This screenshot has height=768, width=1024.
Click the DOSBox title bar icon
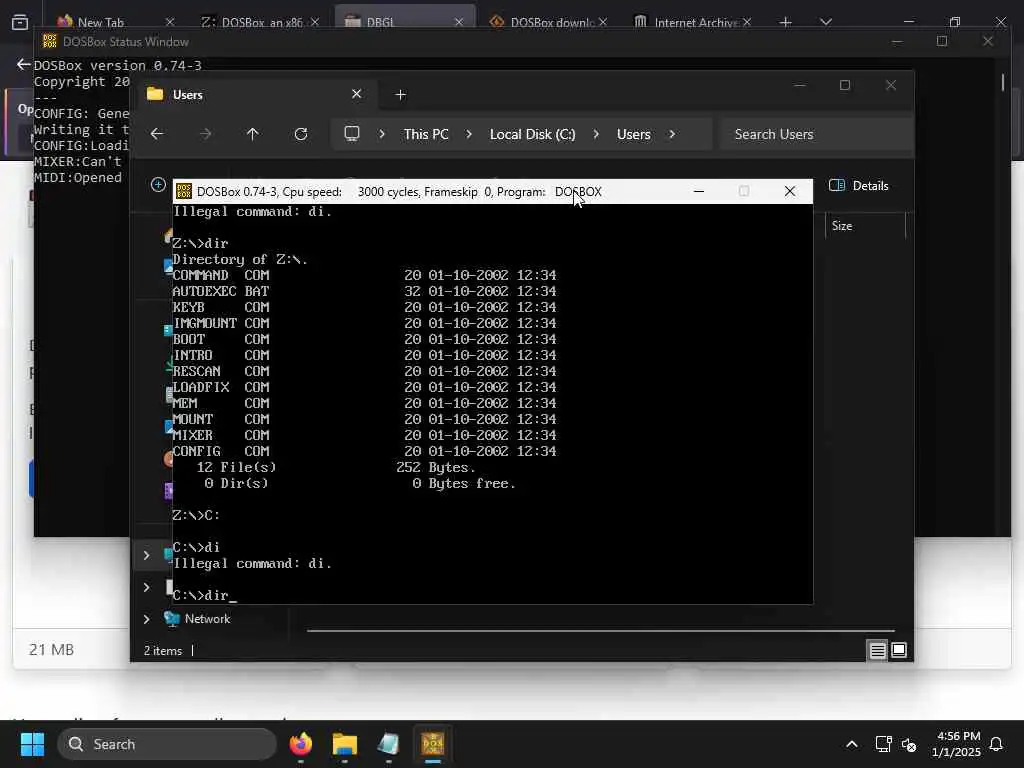[x=184, y=191]
